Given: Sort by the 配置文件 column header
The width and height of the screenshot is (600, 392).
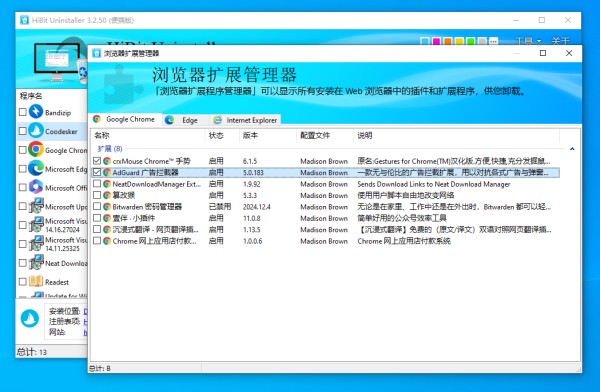Looking at the screenshot, I should point(324,135).
